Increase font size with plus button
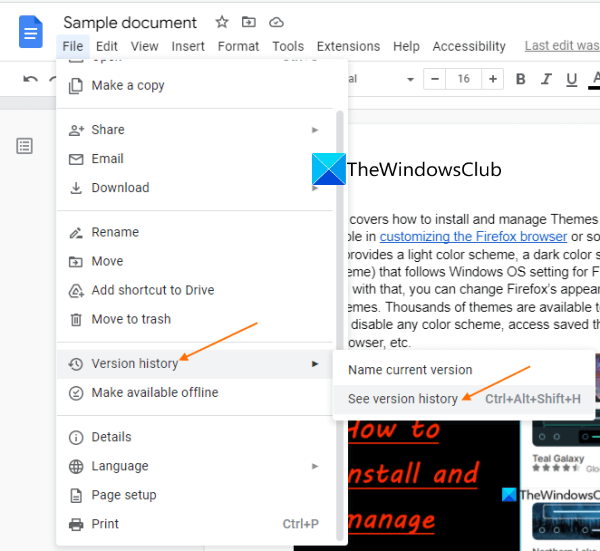 (x=493, y=79)
